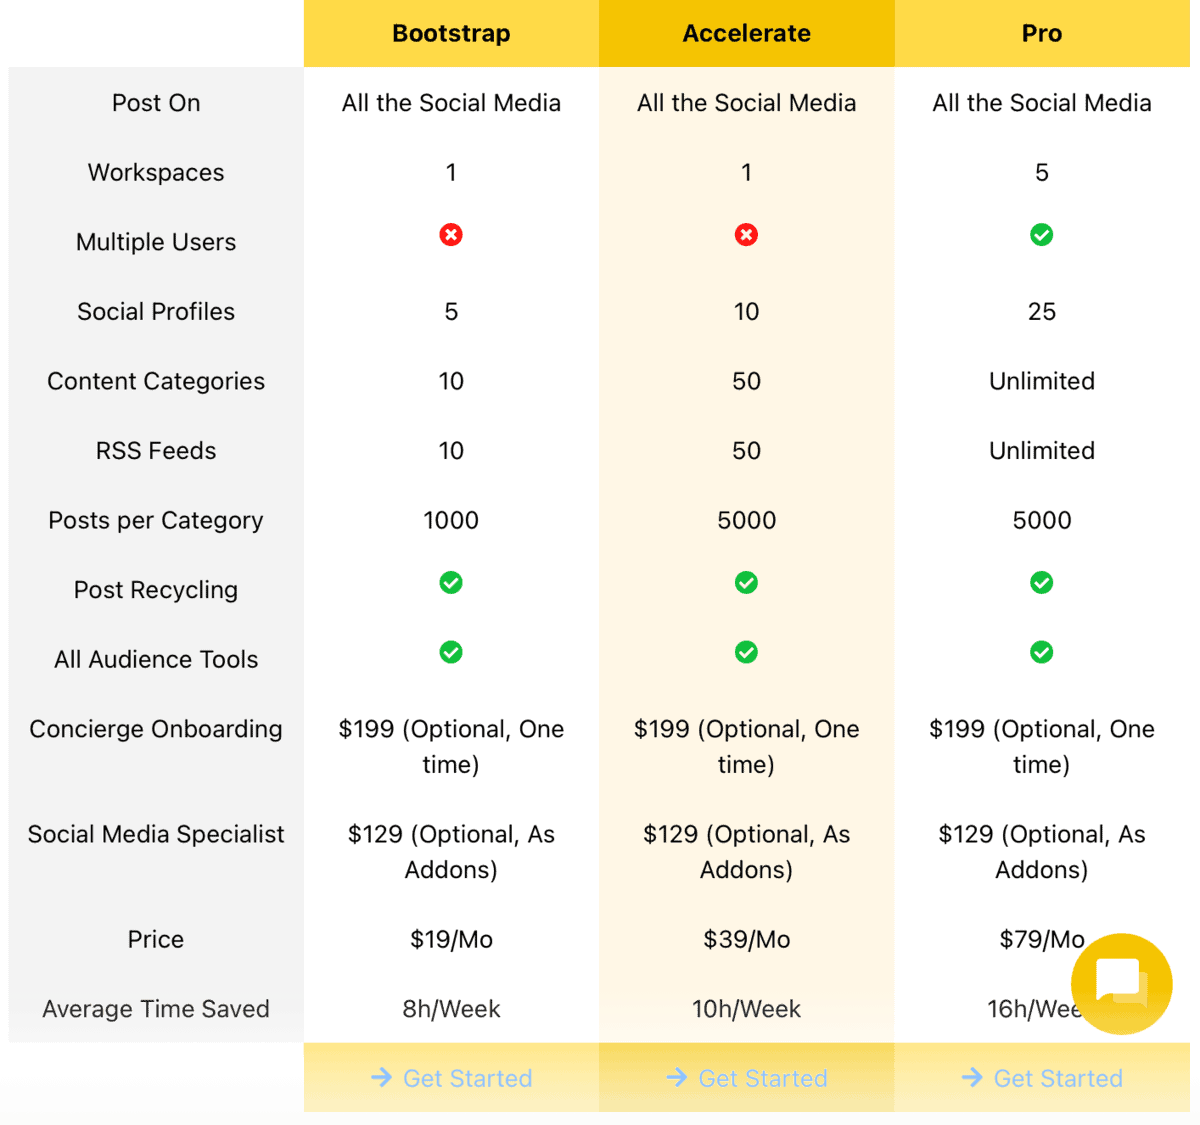Viewport: 1200px width, 1125px height.
Task: Select the green Post Recycling check under Bootstrap
Action: (451, 582)
